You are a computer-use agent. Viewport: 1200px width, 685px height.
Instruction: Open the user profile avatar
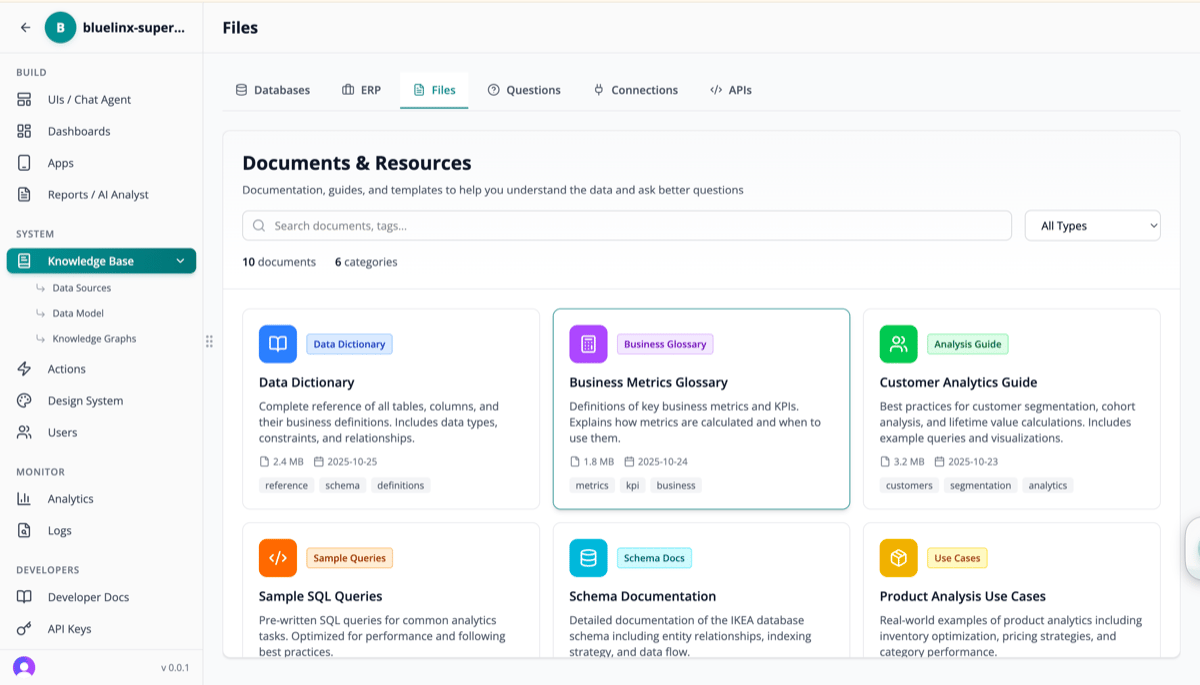coord(24,667)
